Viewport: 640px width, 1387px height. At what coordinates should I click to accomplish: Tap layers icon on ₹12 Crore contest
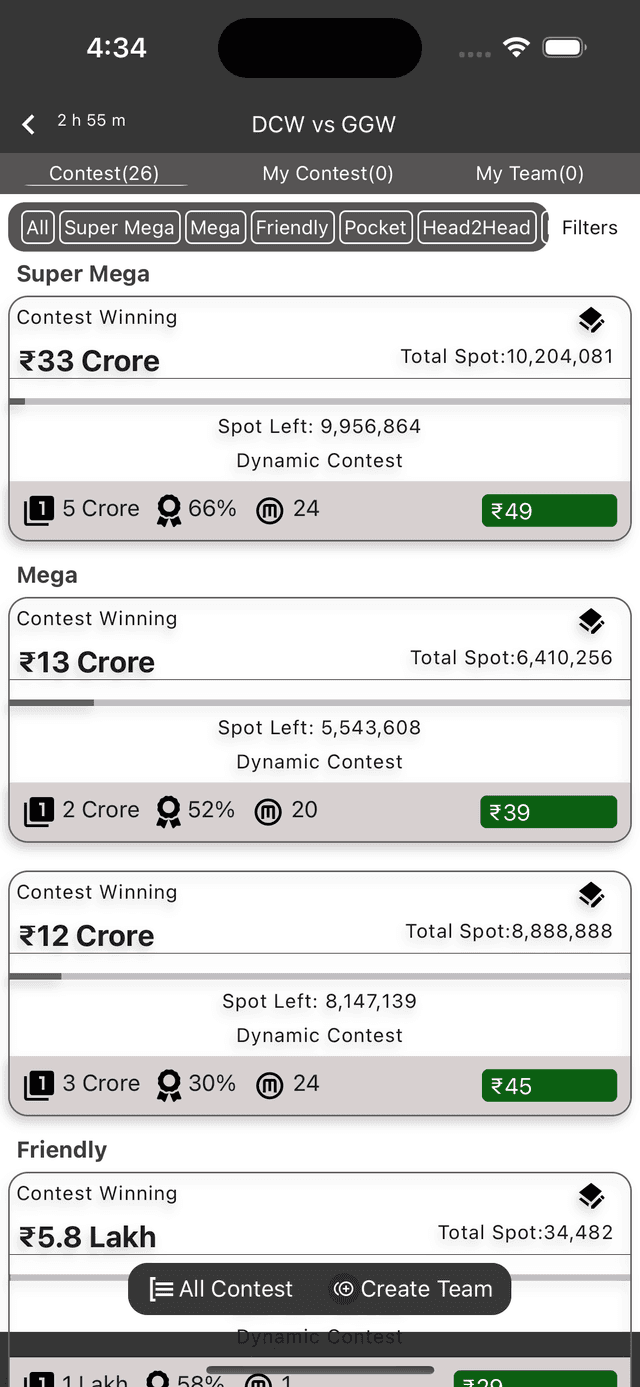pyautogui.click(x=591, y=895)
